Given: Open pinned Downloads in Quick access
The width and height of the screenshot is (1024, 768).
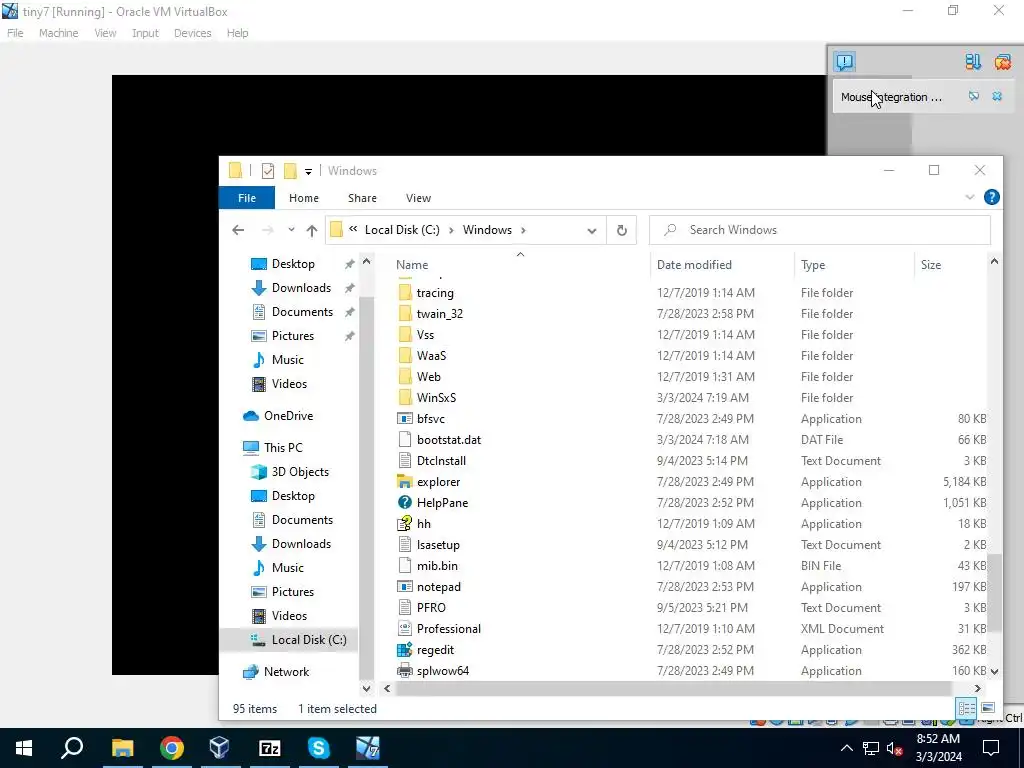Looking at the screenshot, I should pos(301,288).
